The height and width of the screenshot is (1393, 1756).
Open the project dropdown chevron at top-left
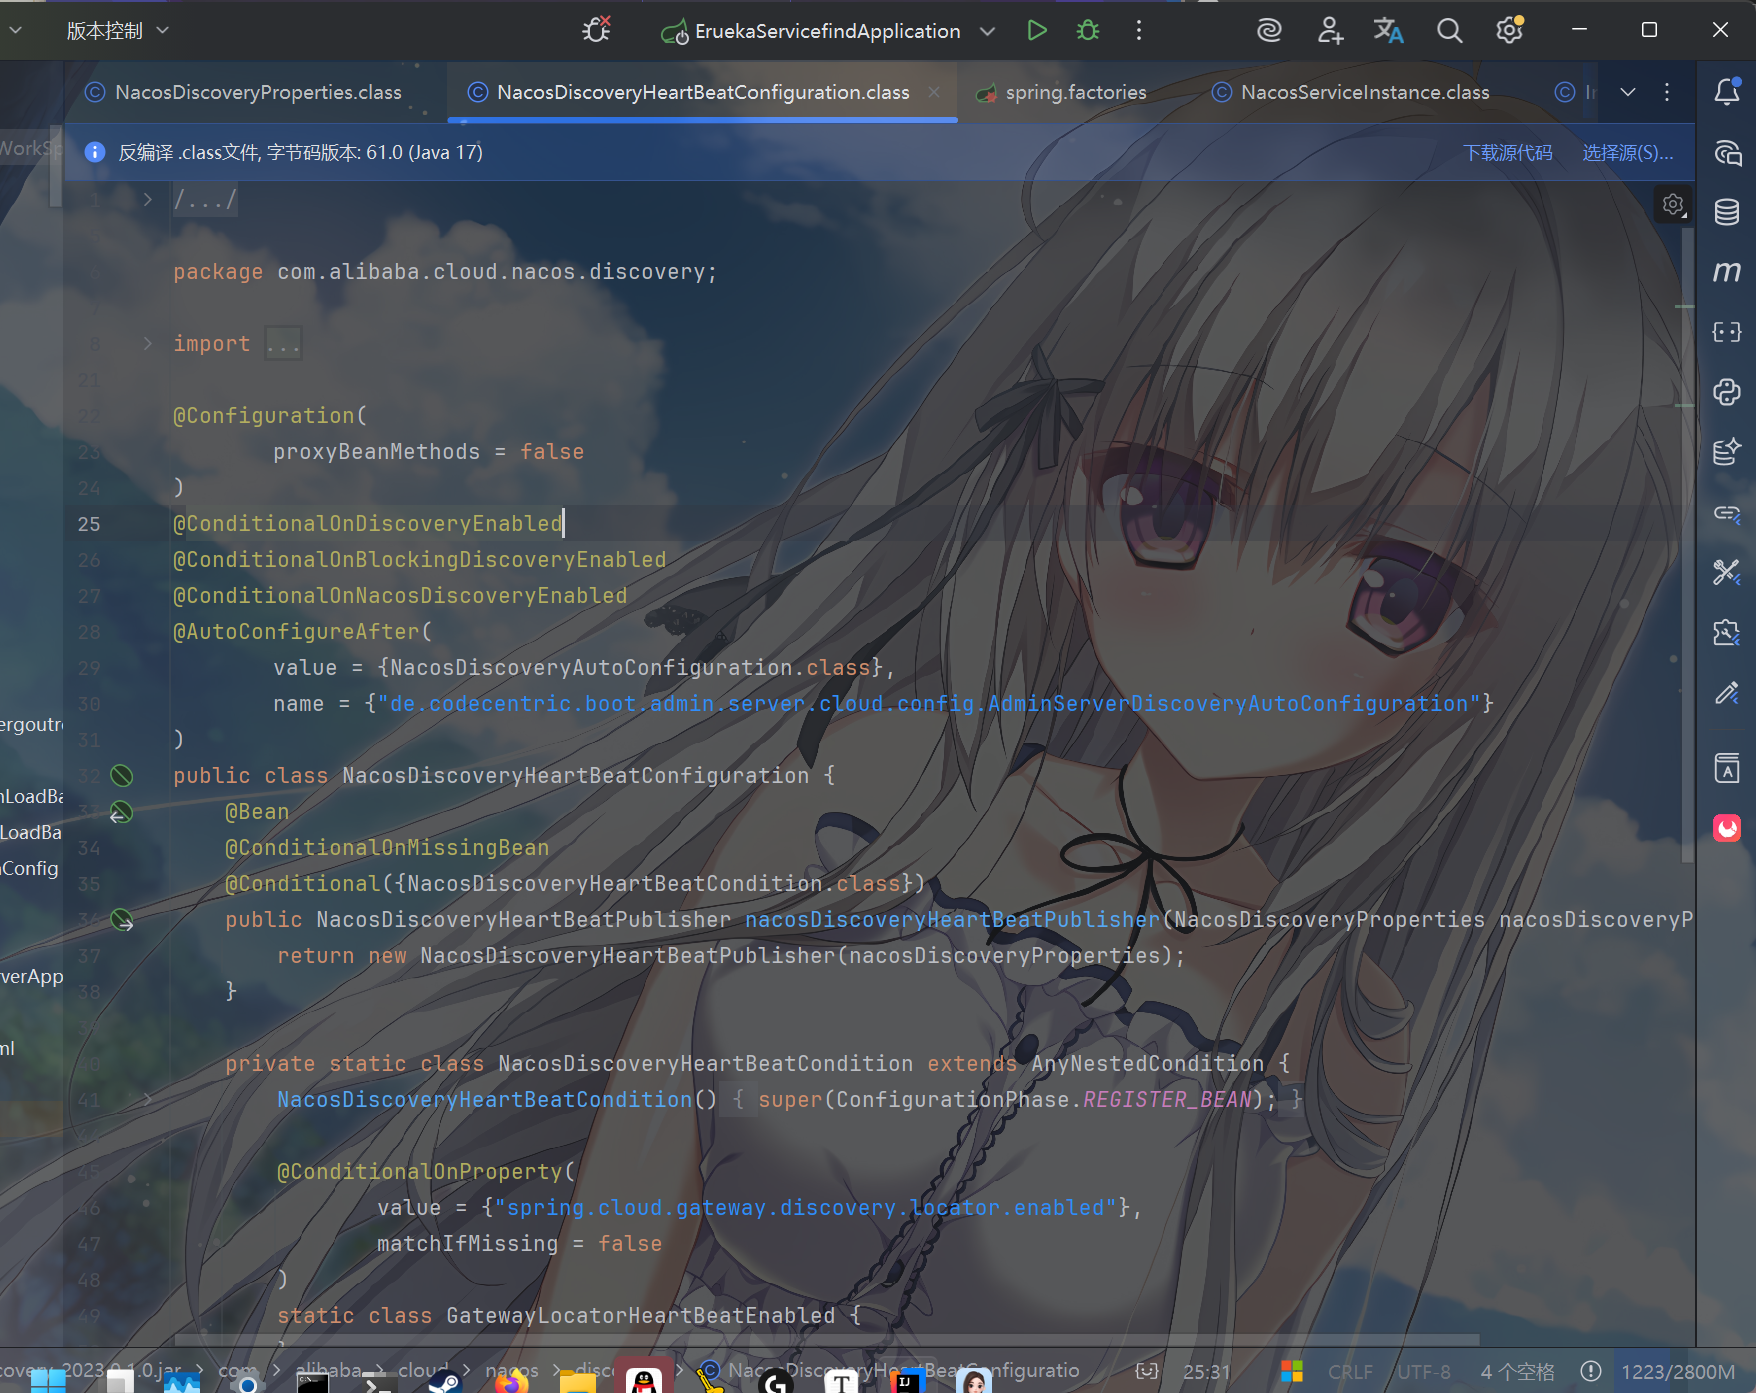pos(15,31)
